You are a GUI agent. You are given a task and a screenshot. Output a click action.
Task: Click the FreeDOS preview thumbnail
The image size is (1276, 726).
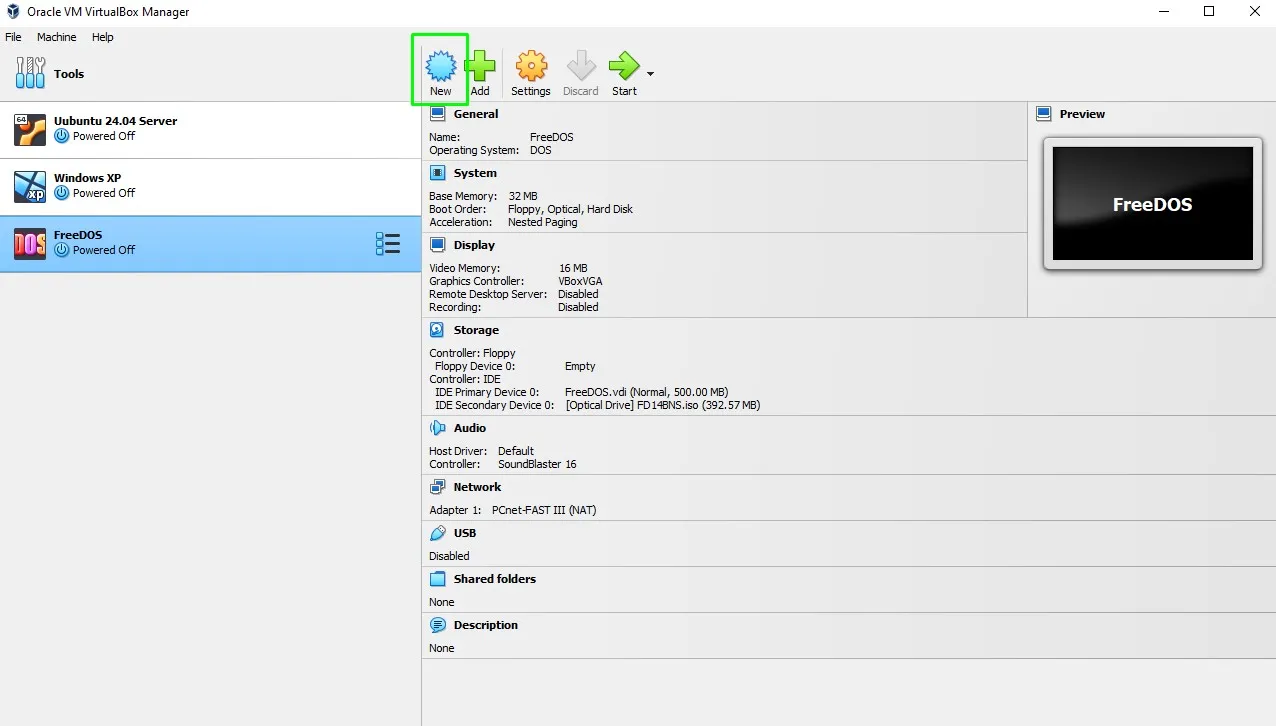click(x=1152, y=204)
